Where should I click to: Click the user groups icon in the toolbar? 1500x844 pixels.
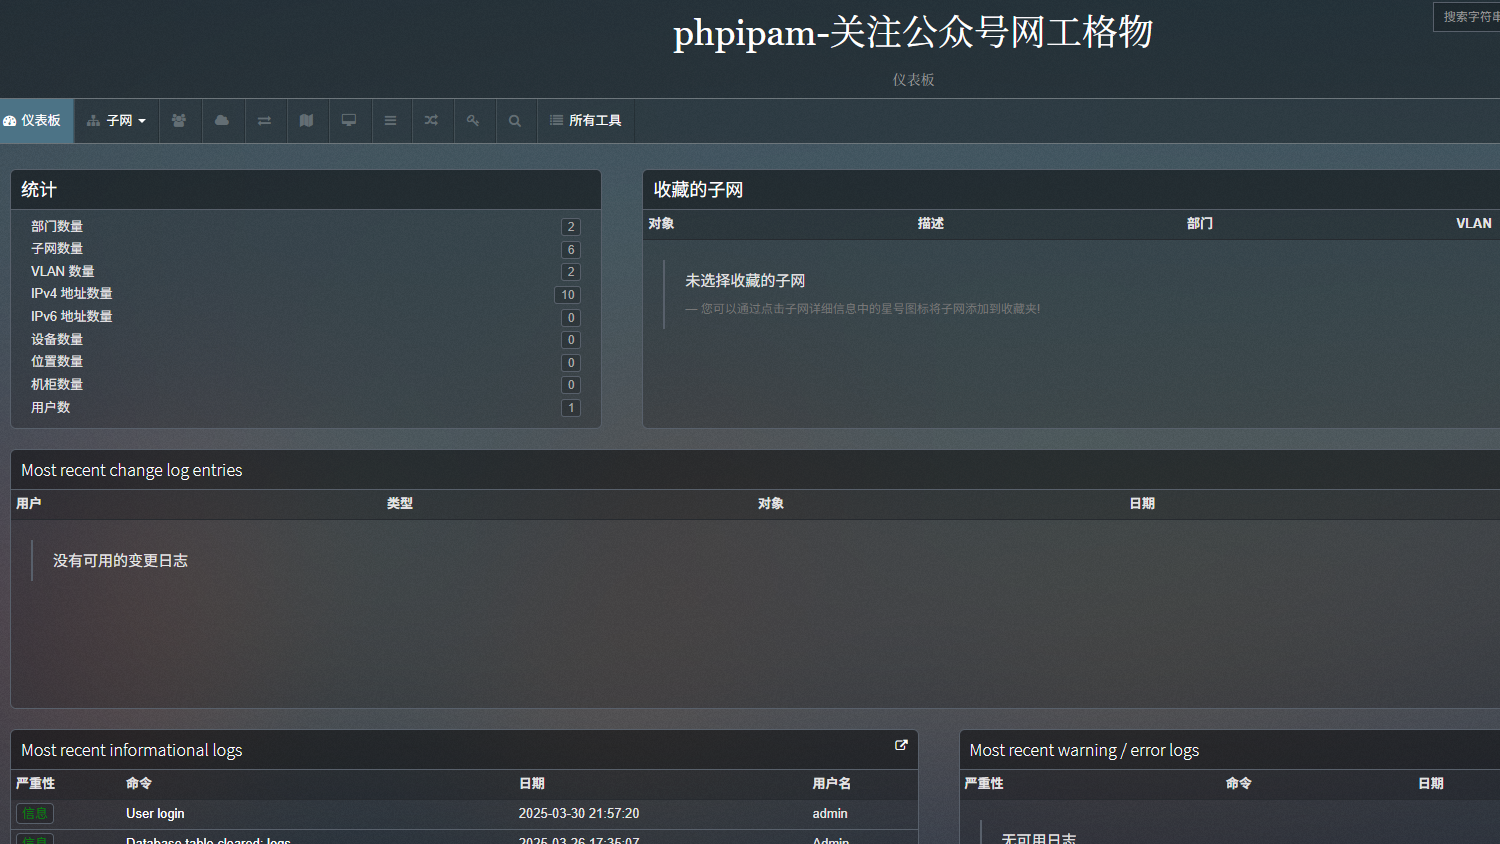point(178,120)
